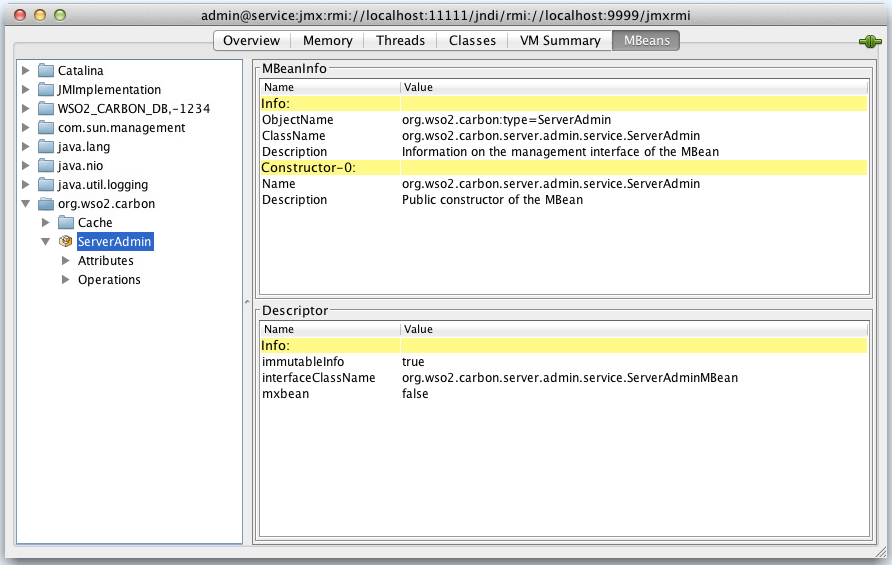This screenshot has width=892, height=565.
Task: Open the VM Summary tab
Action: click(559, 41)
